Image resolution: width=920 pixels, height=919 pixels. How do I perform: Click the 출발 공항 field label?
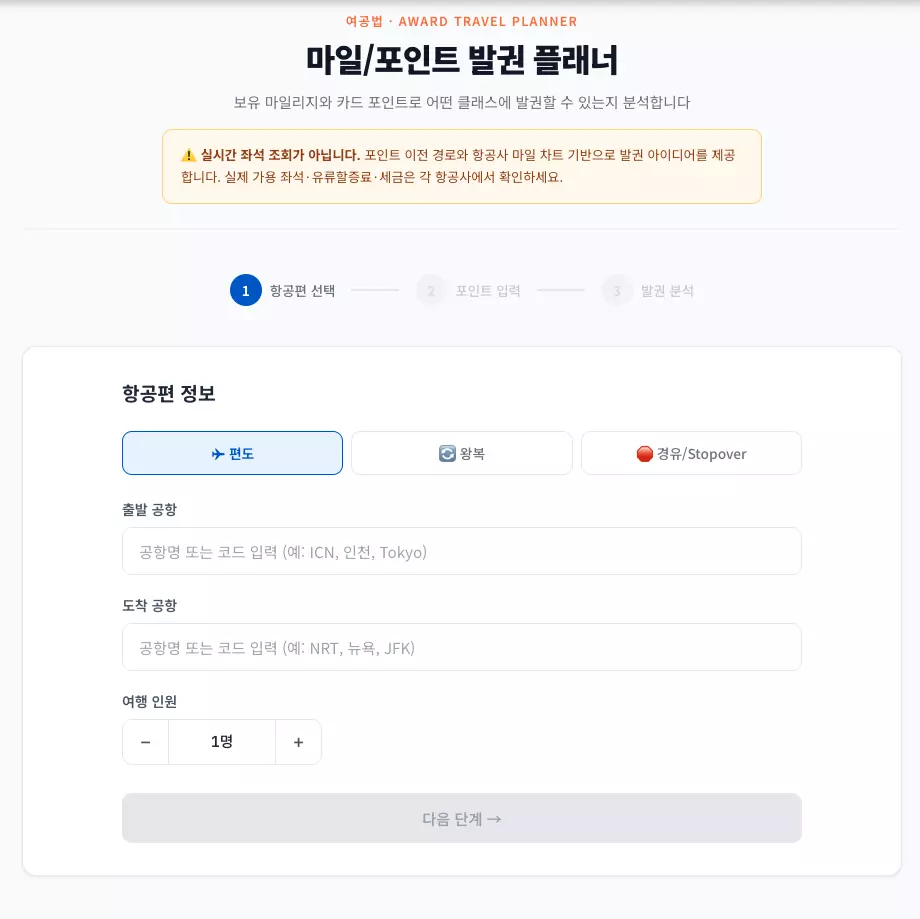[149, 509]
